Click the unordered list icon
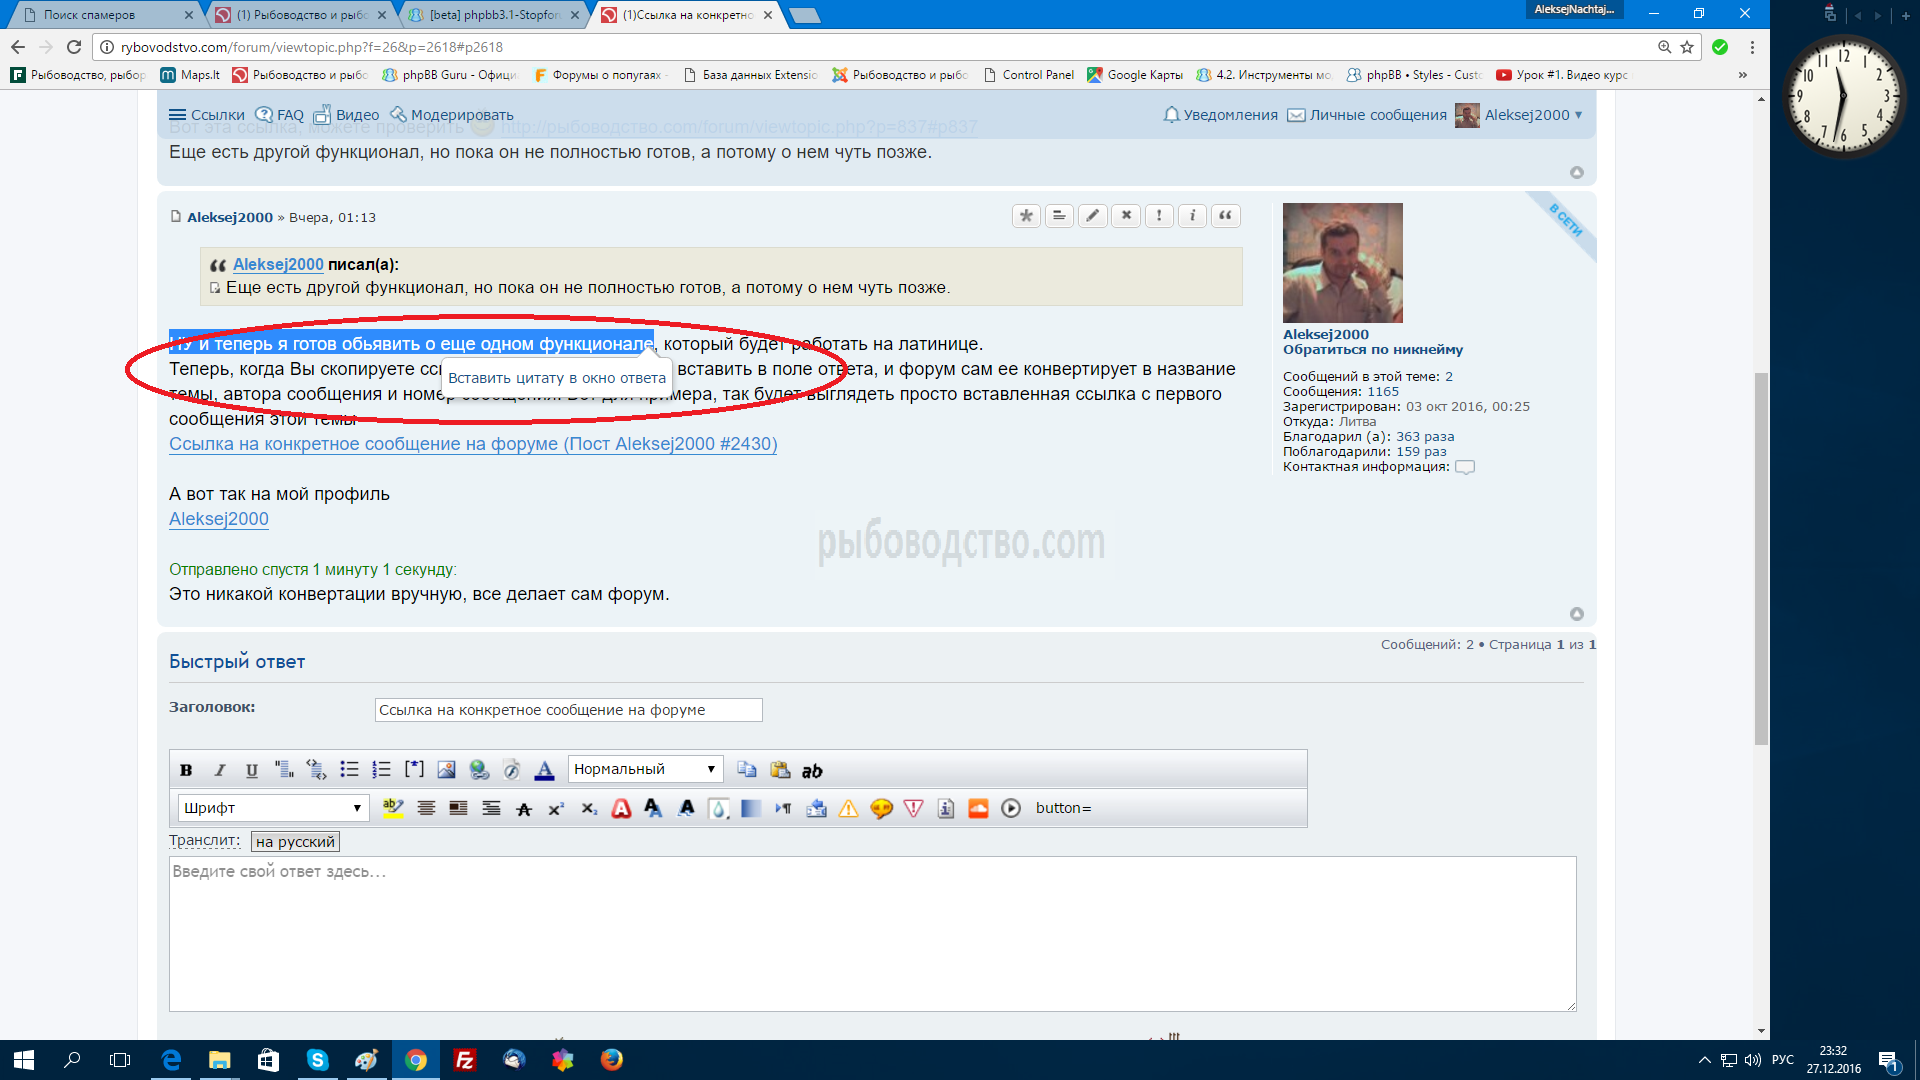The width and height of the screenshot is (1920, 1080). 349,770
